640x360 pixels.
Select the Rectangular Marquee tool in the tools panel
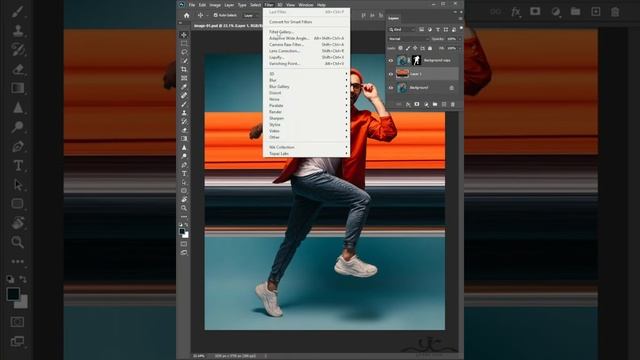[184, 44]
